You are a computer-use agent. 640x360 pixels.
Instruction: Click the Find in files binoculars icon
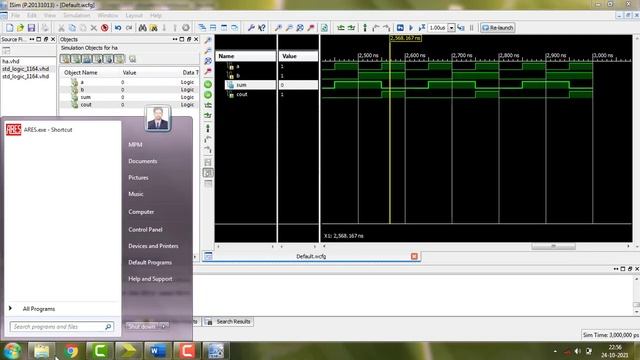pyautogui.click(x=153, y=28)
